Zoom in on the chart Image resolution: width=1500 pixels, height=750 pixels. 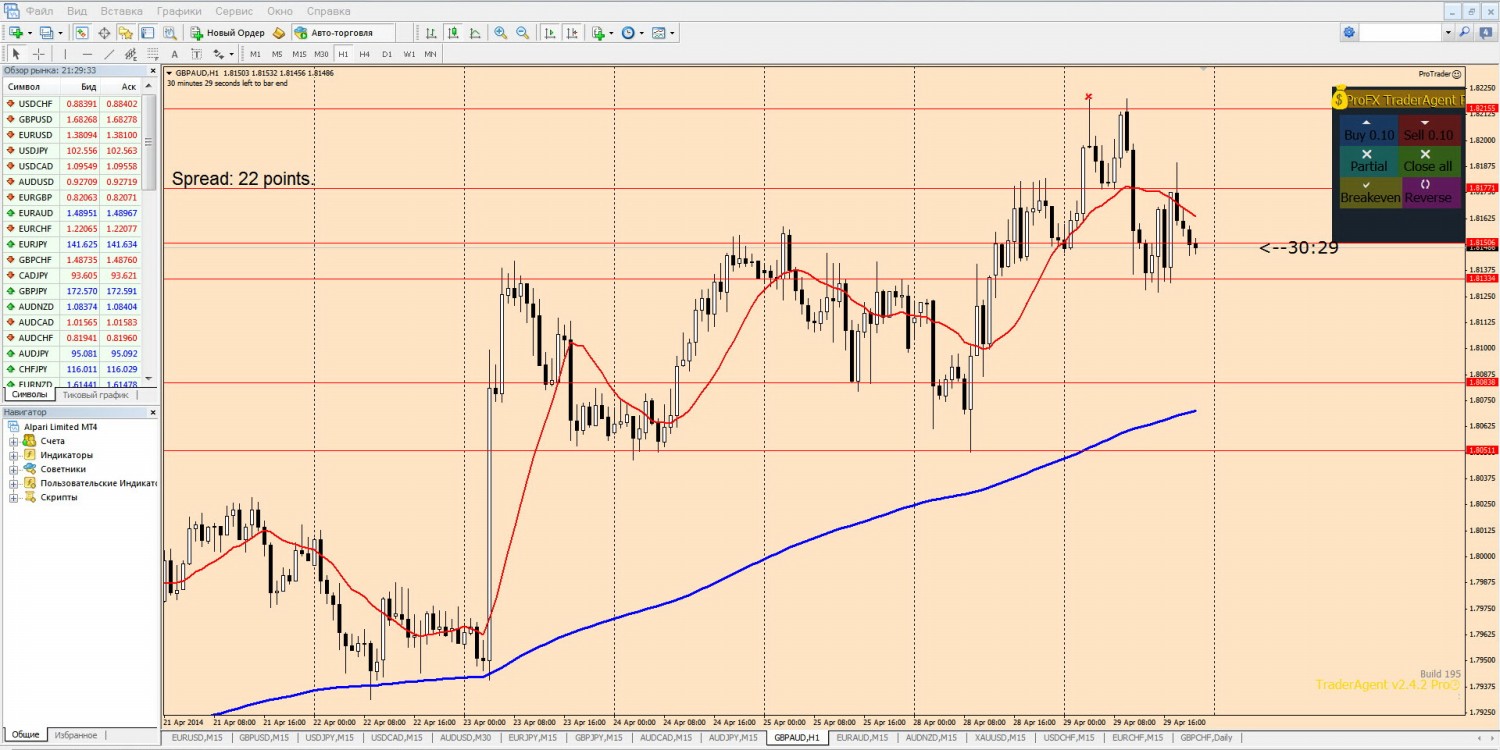click(500, 33)
